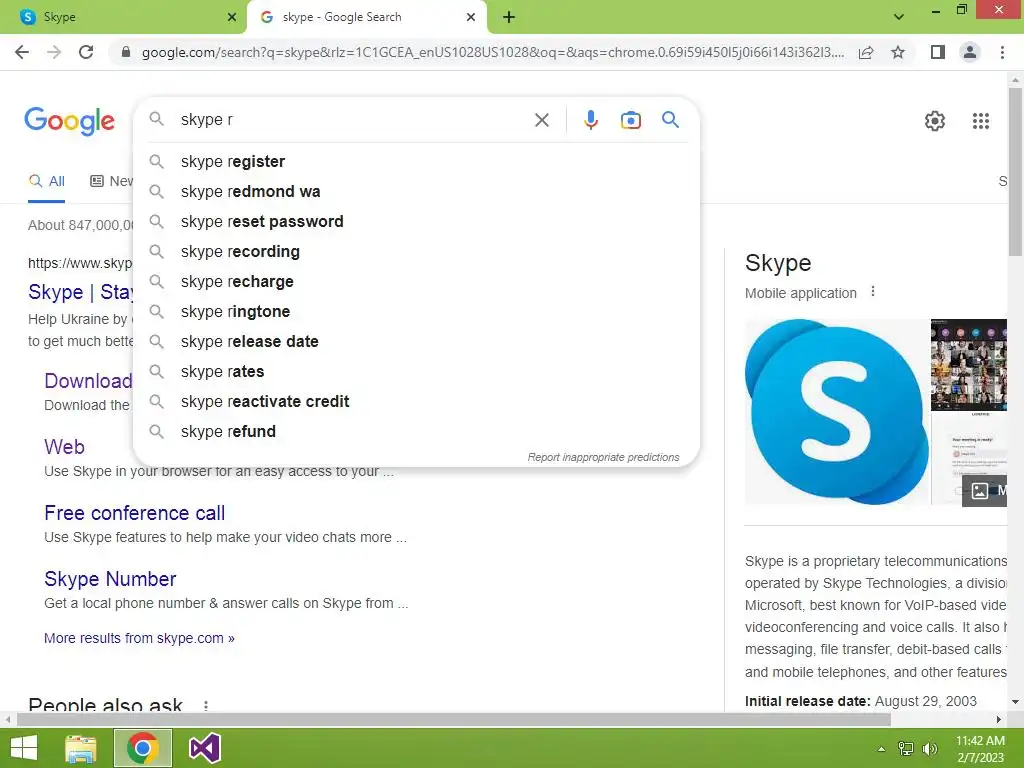1024x768 pixels.
Task: Close the skype - Google Search tab
Action: click(x=470, y=17)
